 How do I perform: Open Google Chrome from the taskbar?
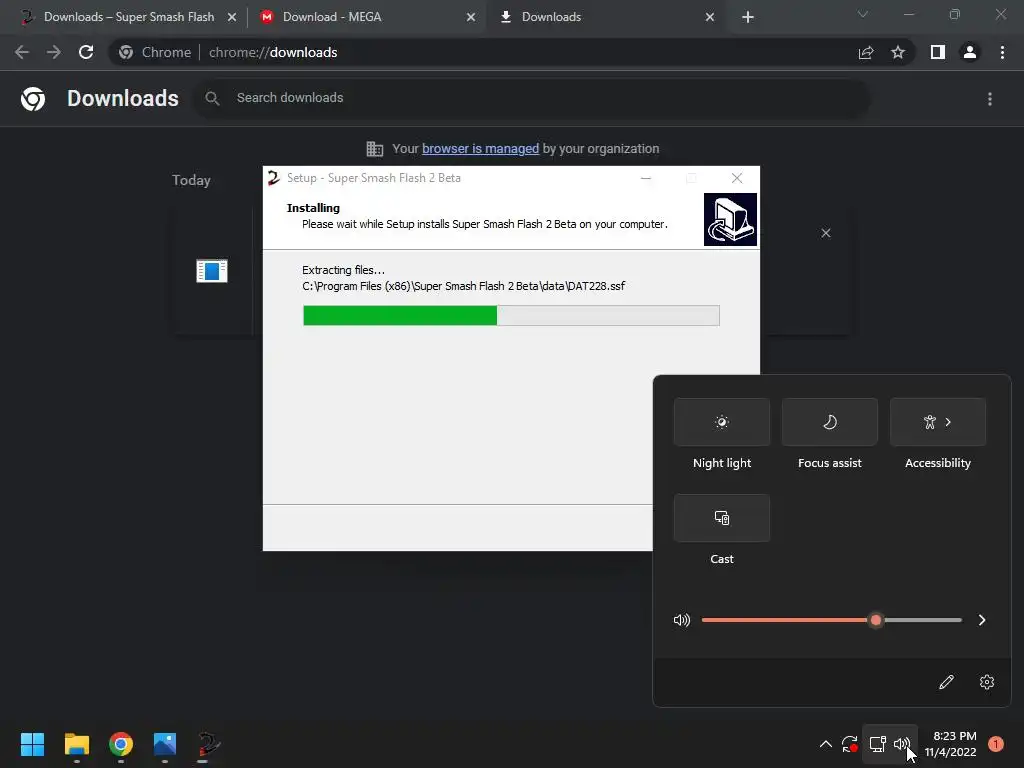pyautogui.click(x=121, y=744)
